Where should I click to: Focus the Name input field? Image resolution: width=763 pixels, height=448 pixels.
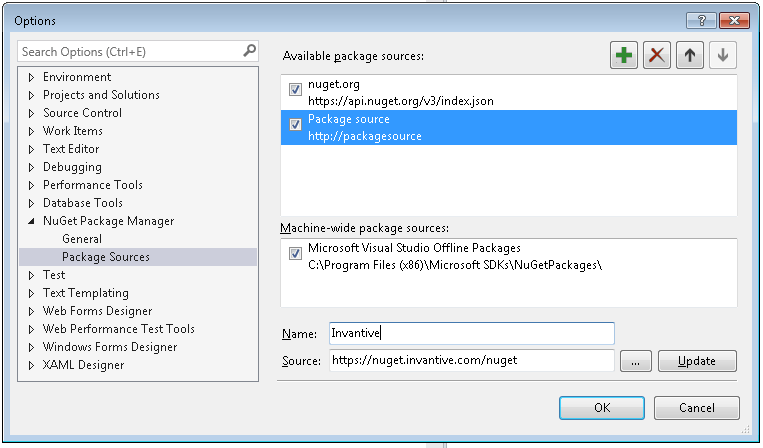click(472, 333)
